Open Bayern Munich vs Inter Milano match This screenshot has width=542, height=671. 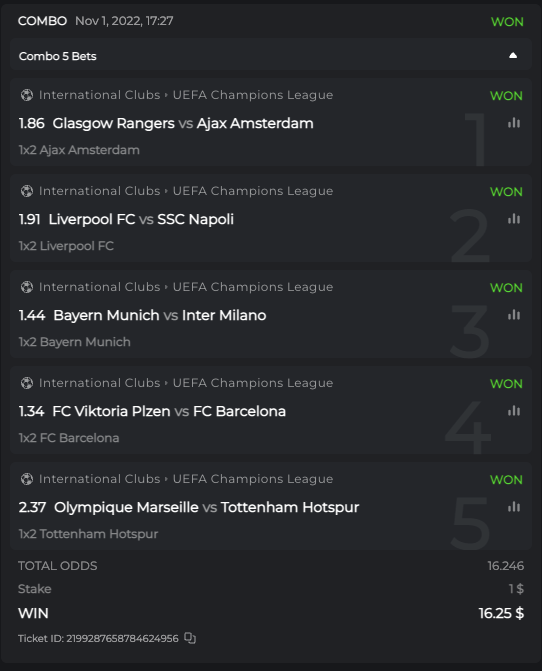pyautogui.click(x=160, y=315)
